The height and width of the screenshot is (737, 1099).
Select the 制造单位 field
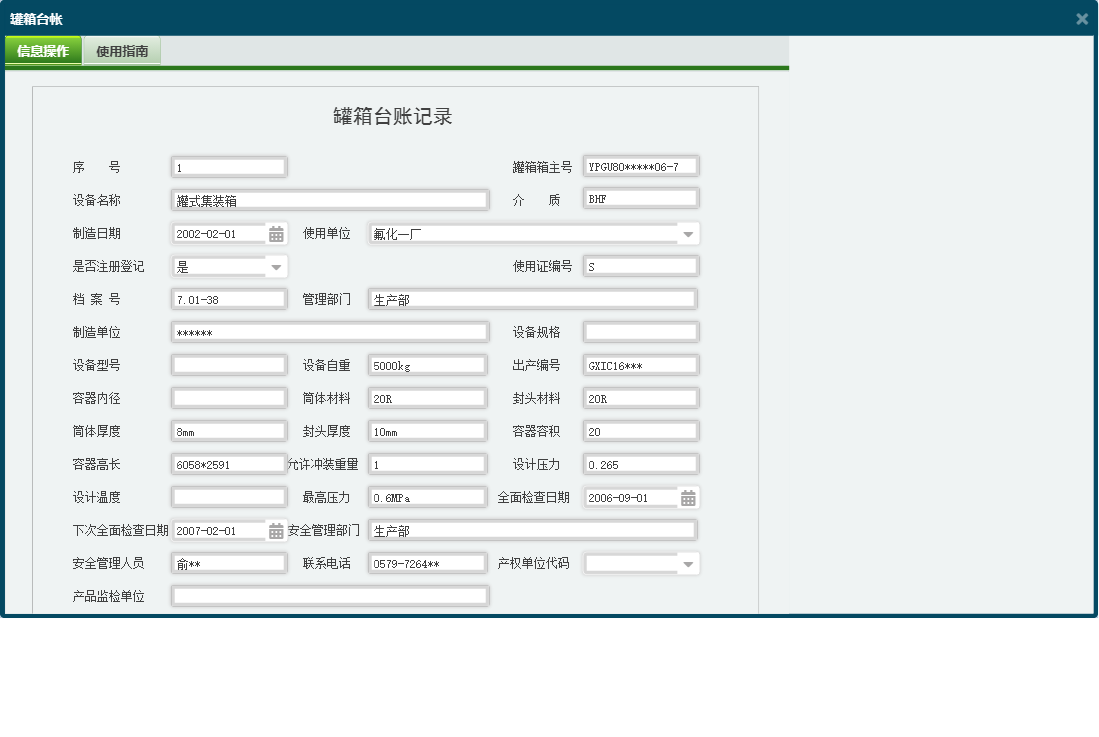click(330, 331)
